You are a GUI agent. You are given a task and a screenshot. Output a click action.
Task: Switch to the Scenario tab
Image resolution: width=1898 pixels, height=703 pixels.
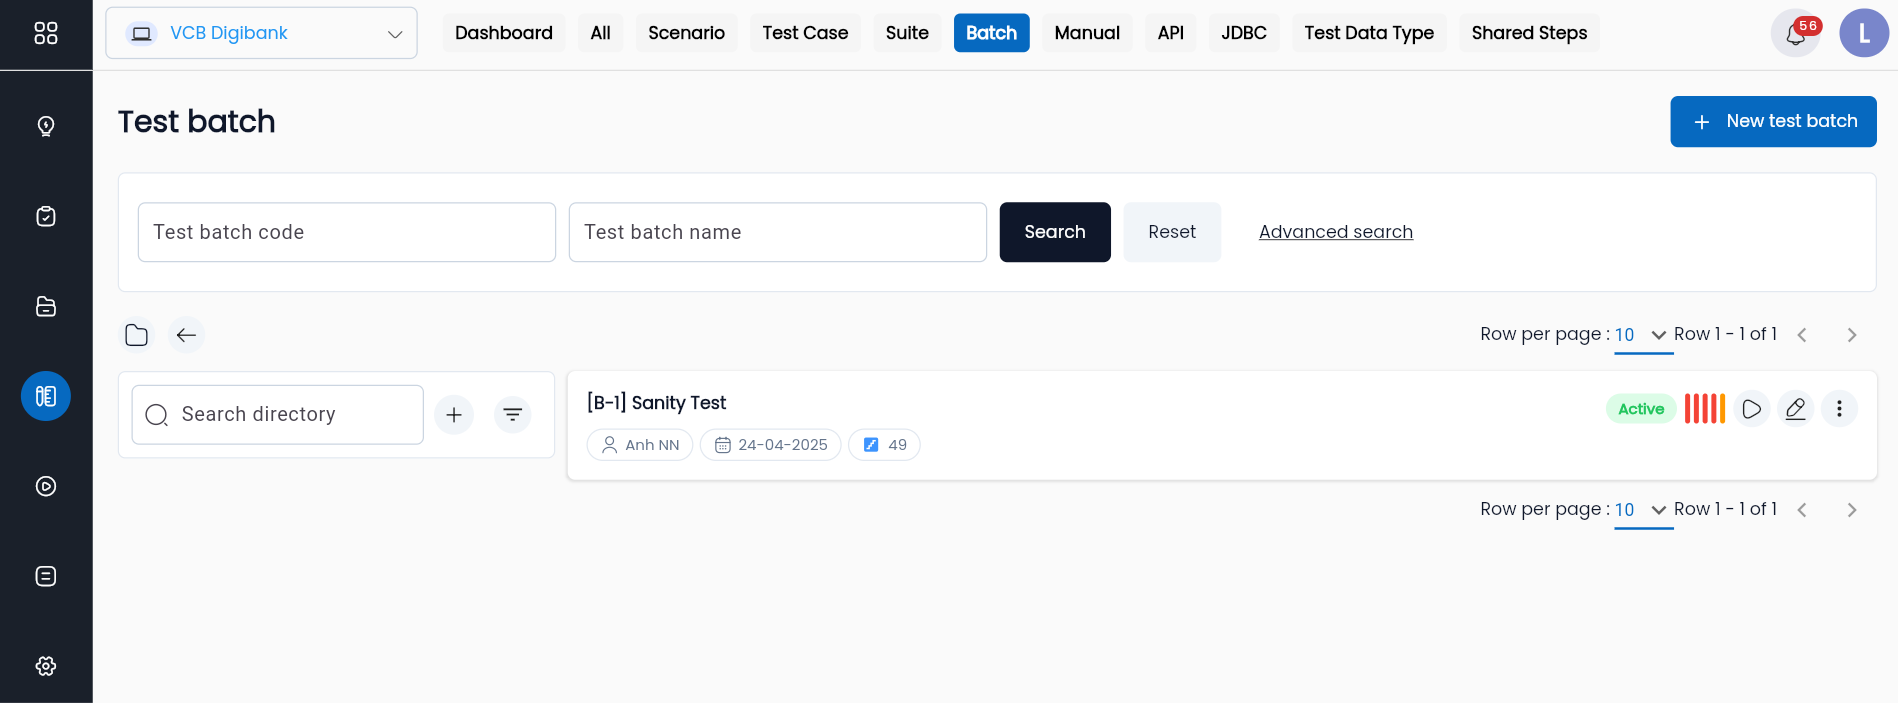click(x=686, y=33)
